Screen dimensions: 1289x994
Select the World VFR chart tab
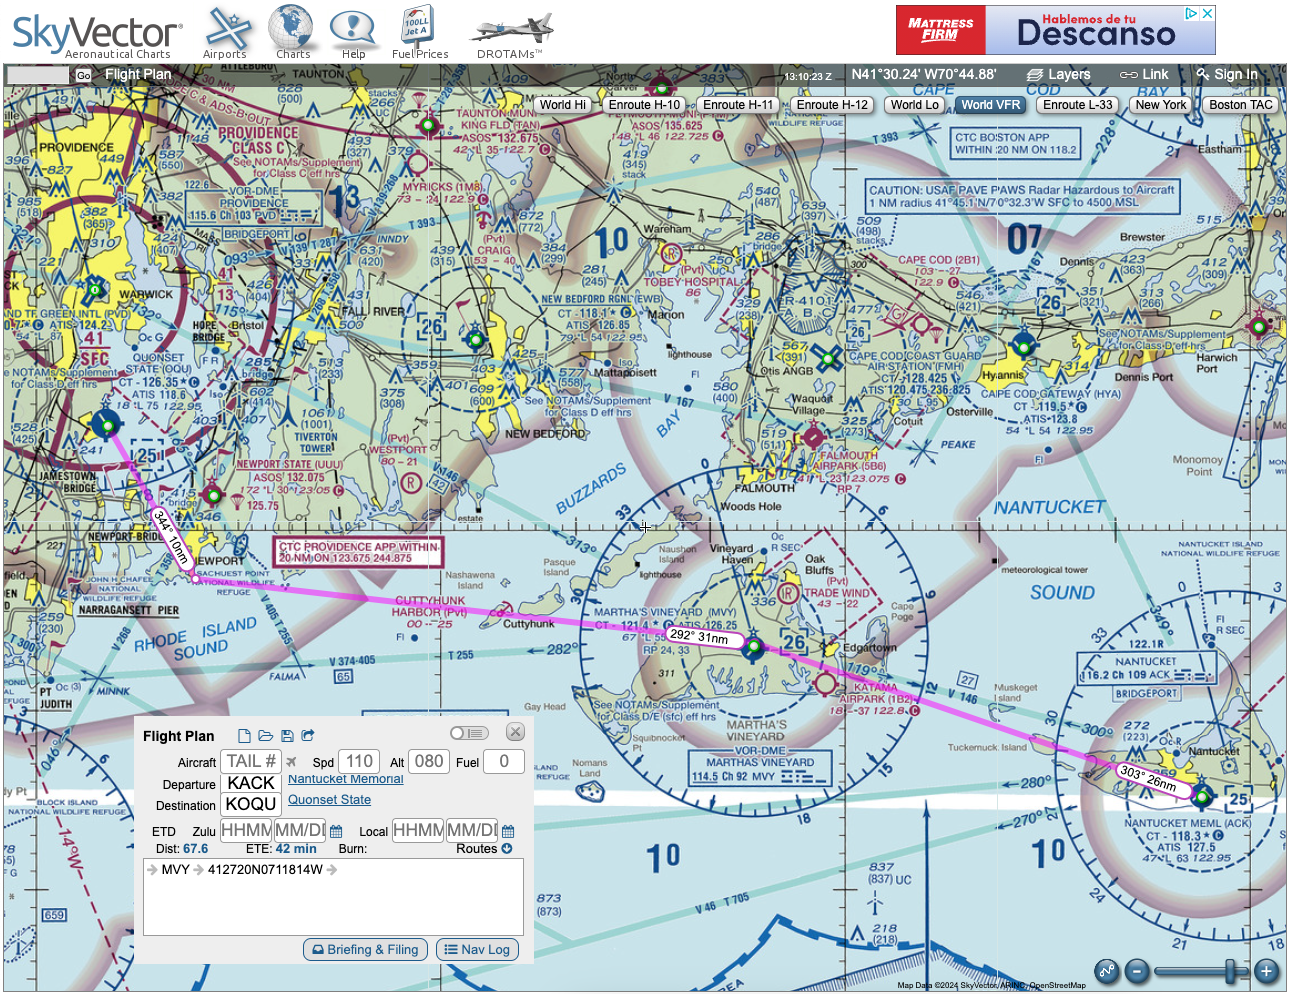coord(991,105)
